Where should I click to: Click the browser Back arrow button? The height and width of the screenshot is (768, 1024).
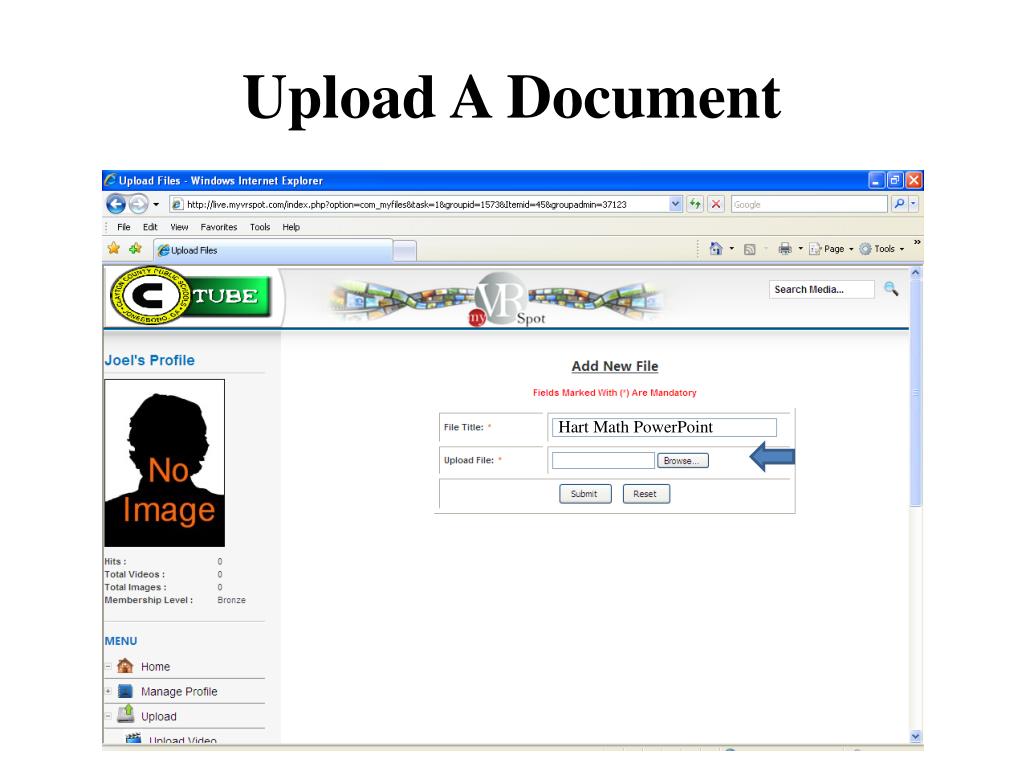[116, 204]
